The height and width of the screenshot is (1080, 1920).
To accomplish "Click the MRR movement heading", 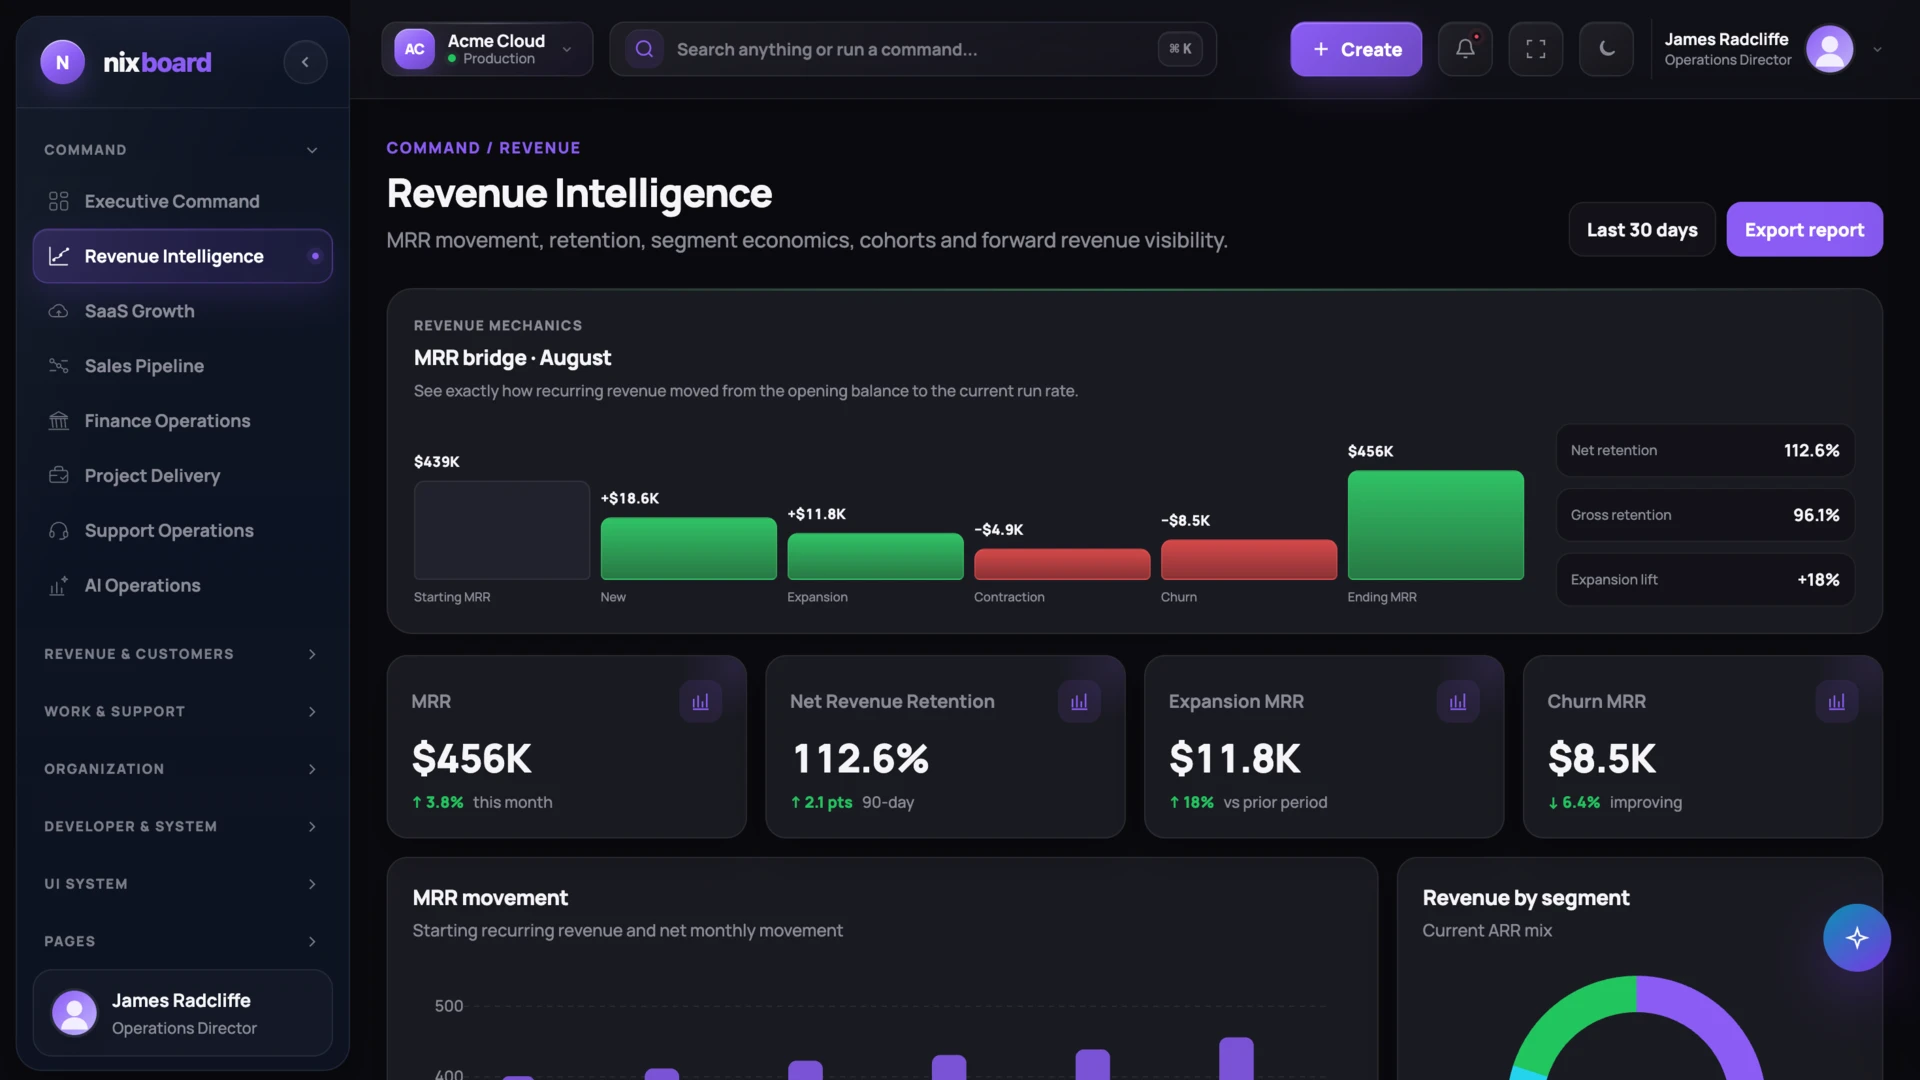I will pos(490,898).
